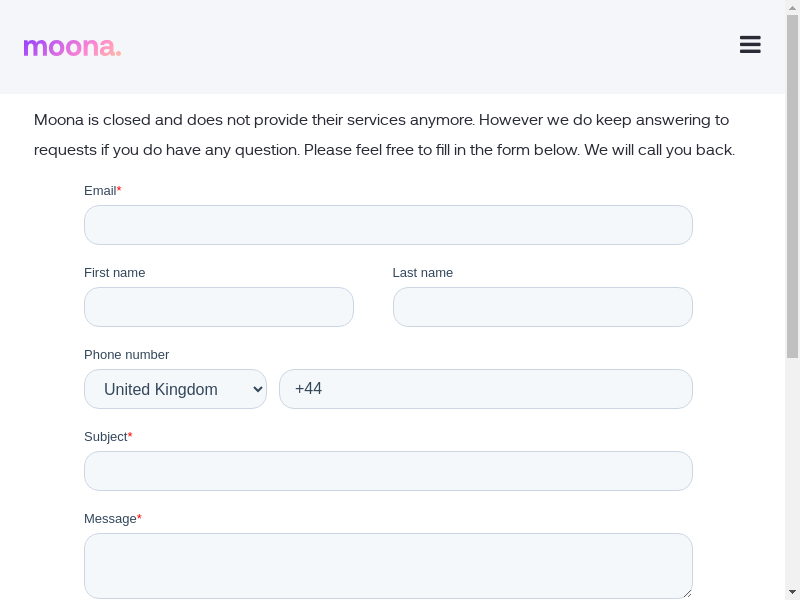Click the First name label
800x600 pixels.
coord(114,272)
